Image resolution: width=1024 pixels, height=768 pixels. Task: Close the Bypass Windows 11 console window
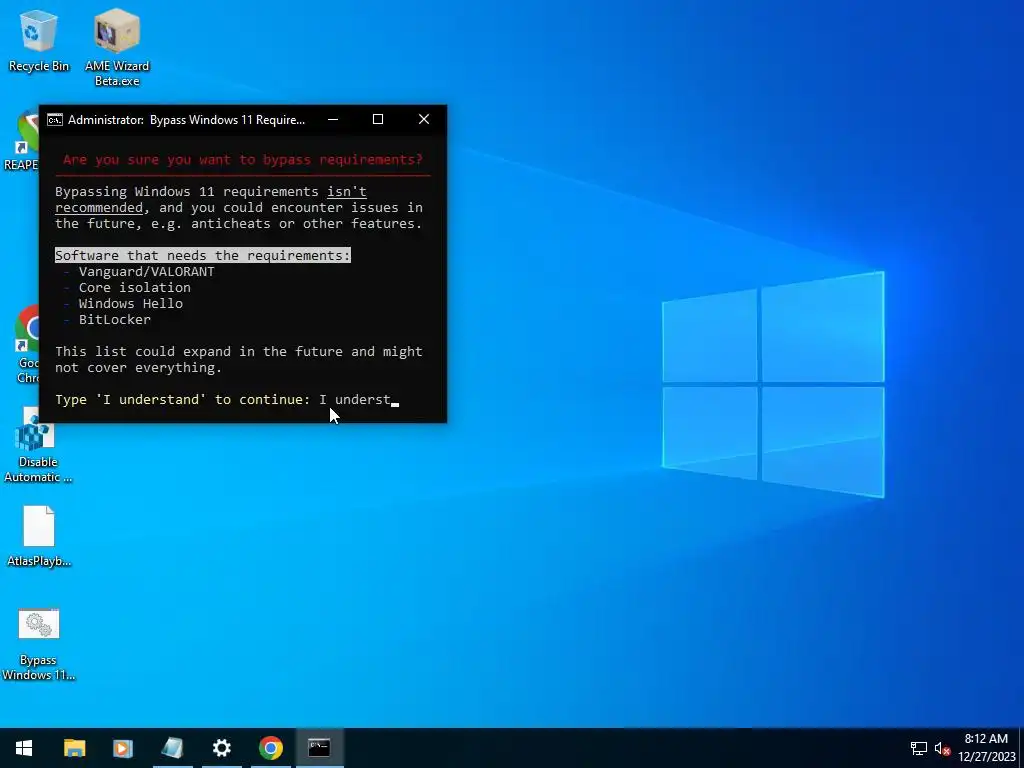coord(424,120)
